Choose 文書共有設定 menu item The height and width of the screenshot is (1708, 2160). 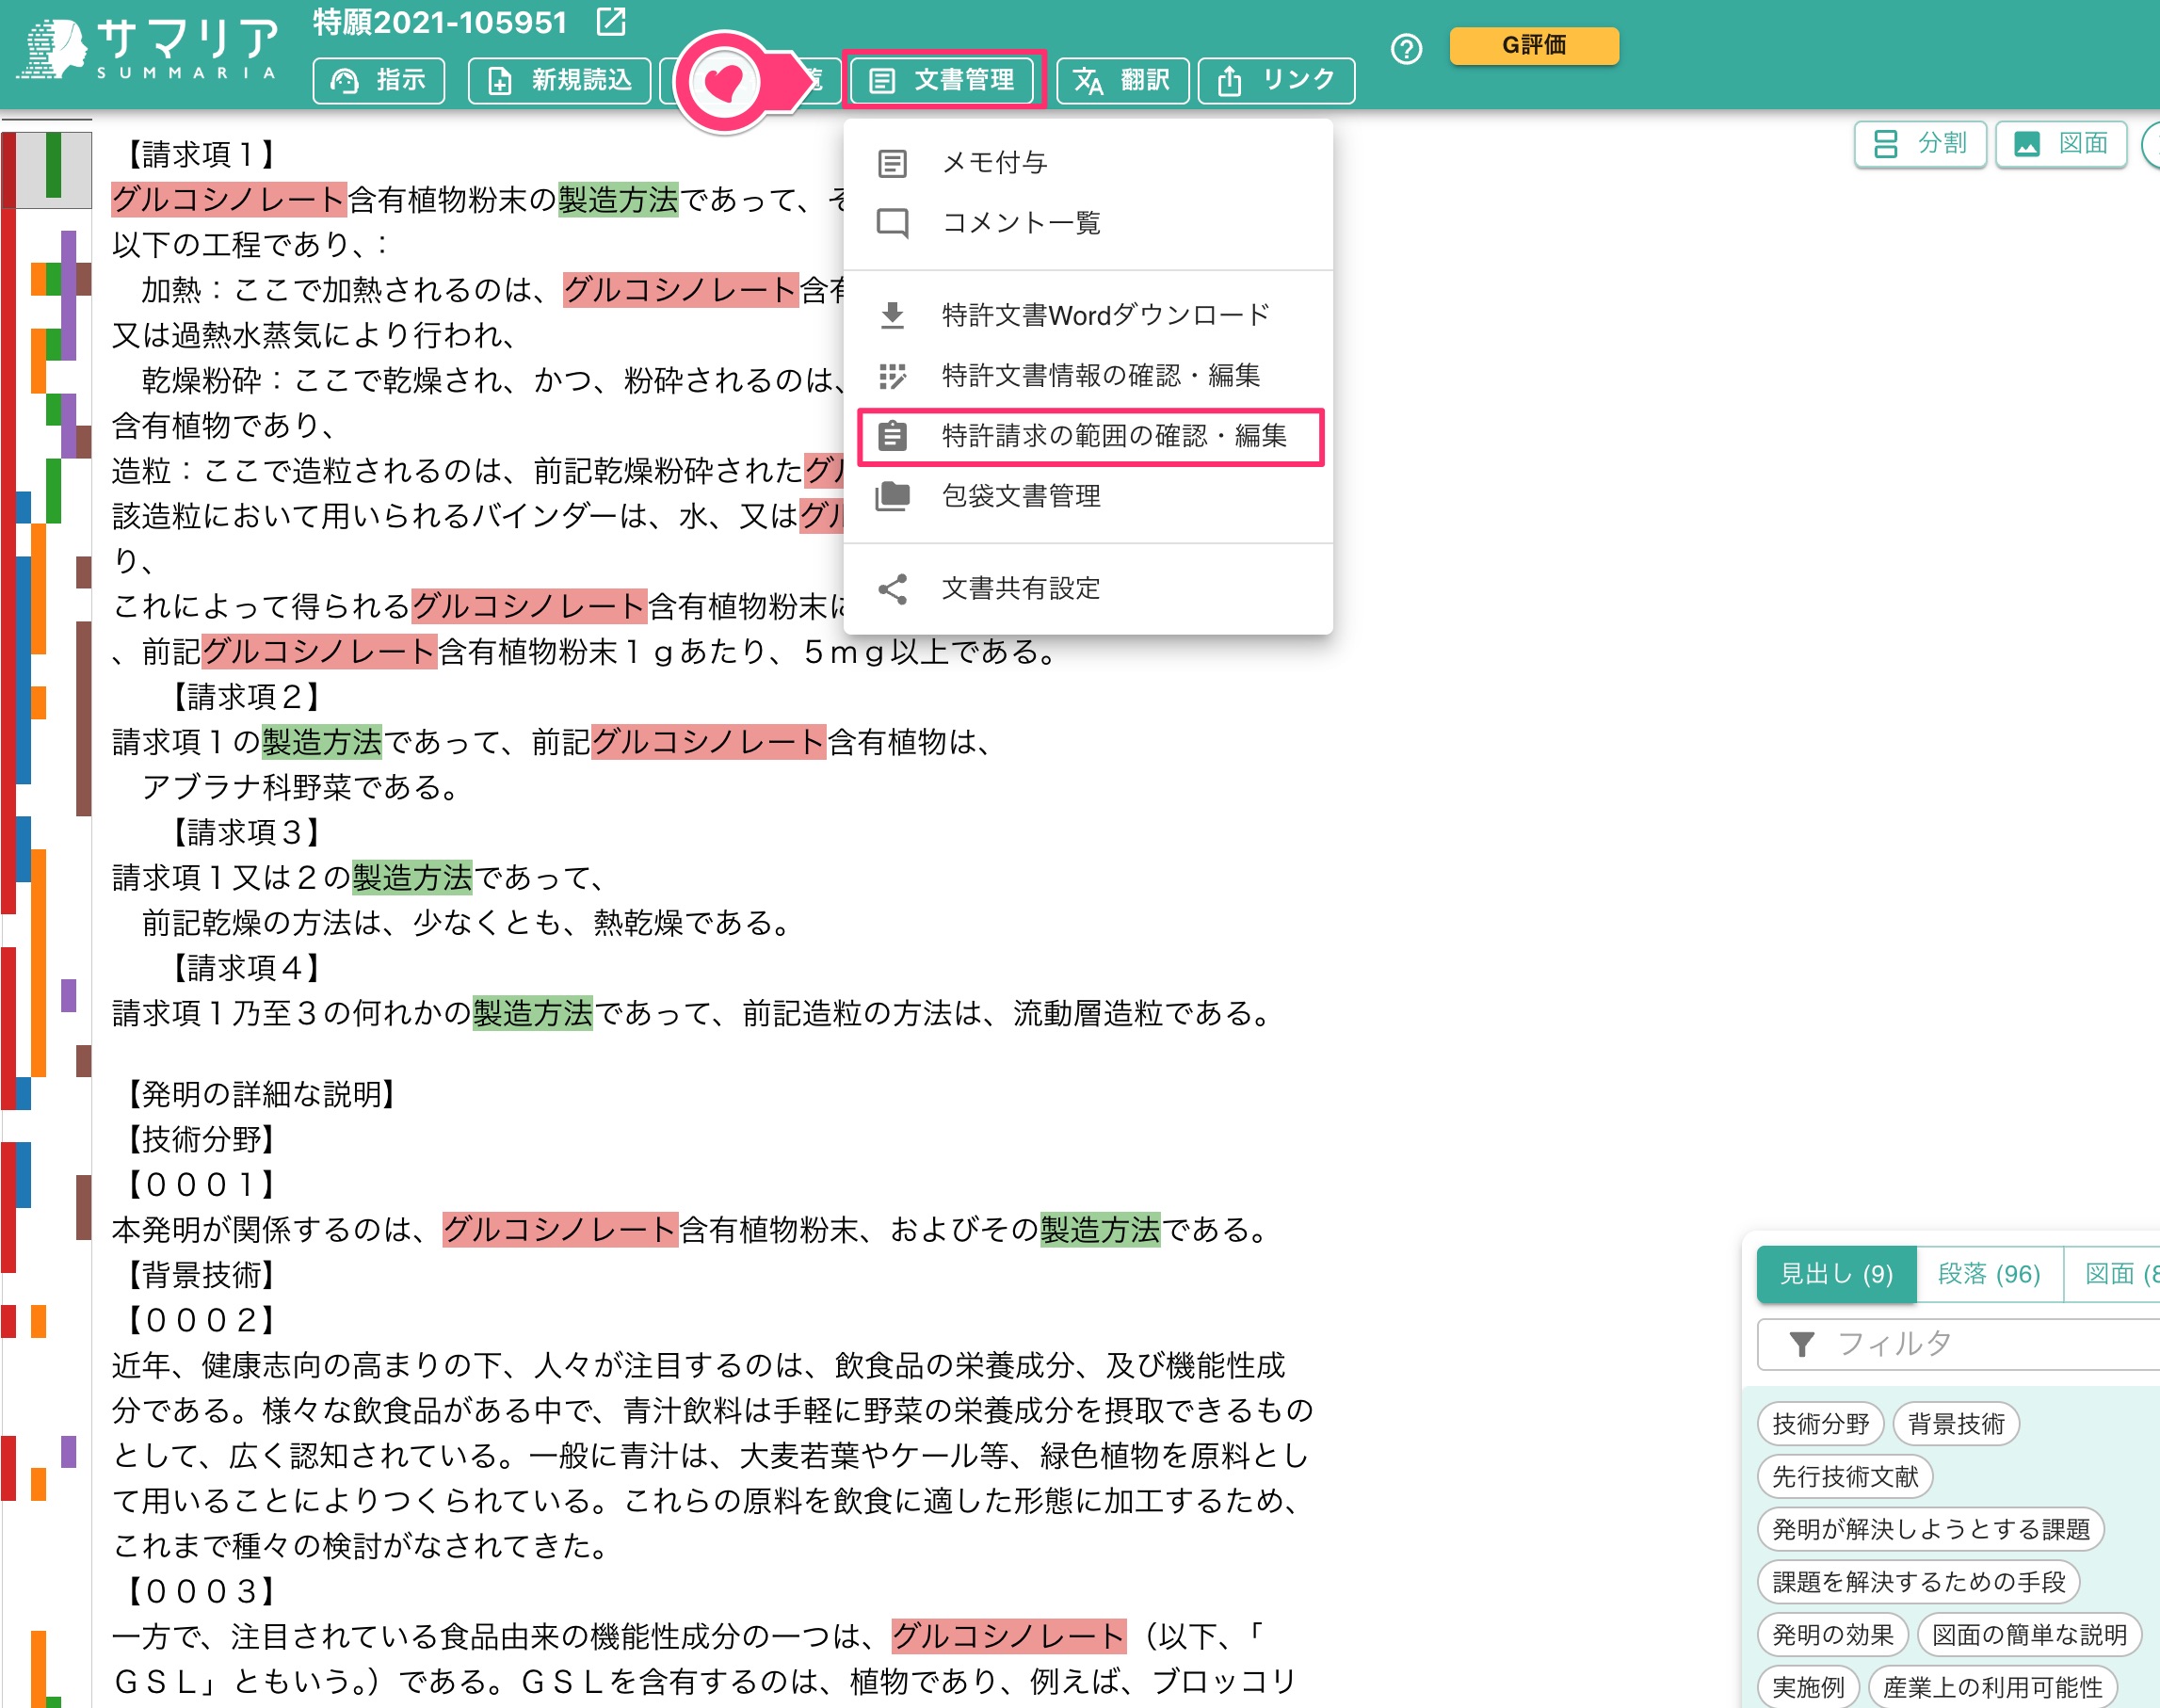coord(1088,589)
